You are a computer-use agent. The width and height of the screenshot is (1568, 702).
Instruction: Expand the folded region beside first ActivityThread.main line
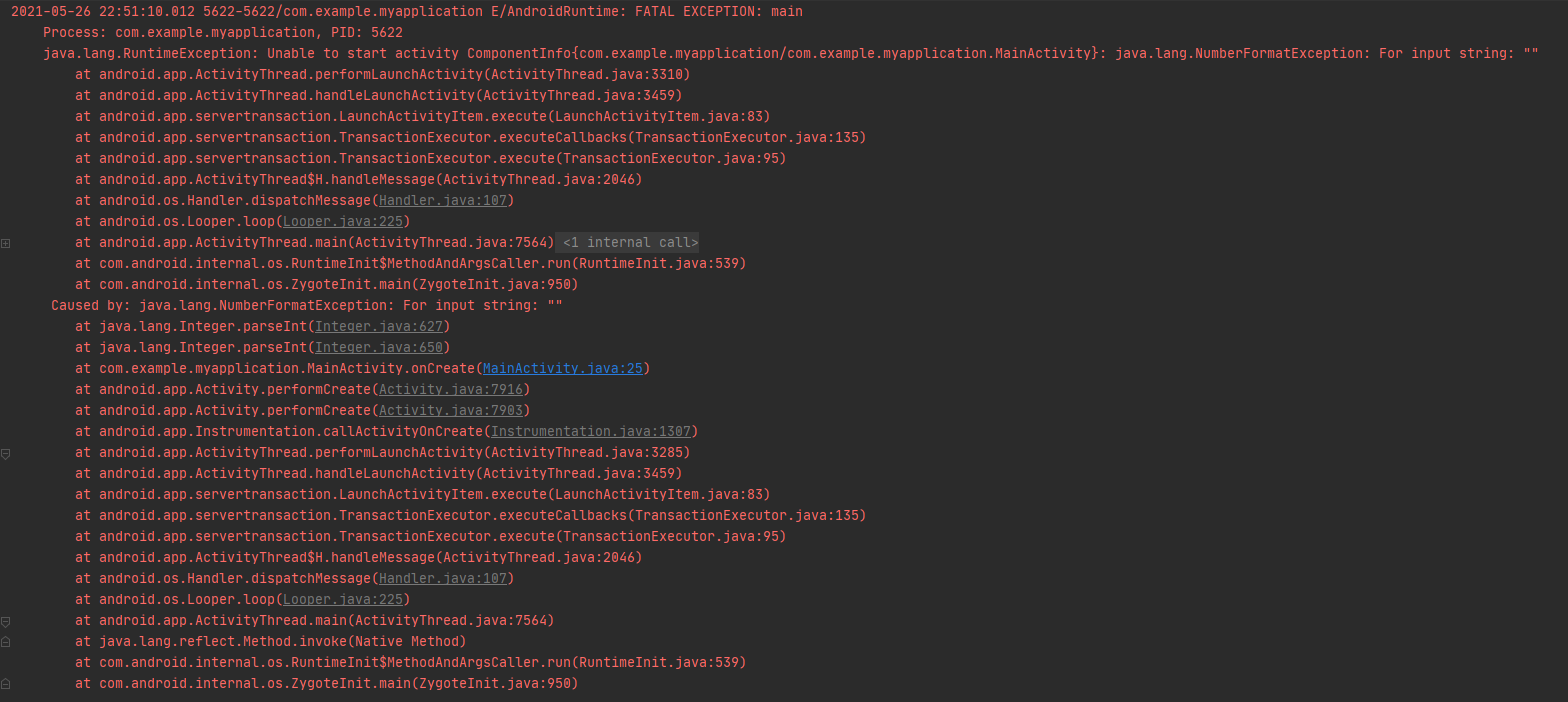pyautogui.click(x=6, y=243)
